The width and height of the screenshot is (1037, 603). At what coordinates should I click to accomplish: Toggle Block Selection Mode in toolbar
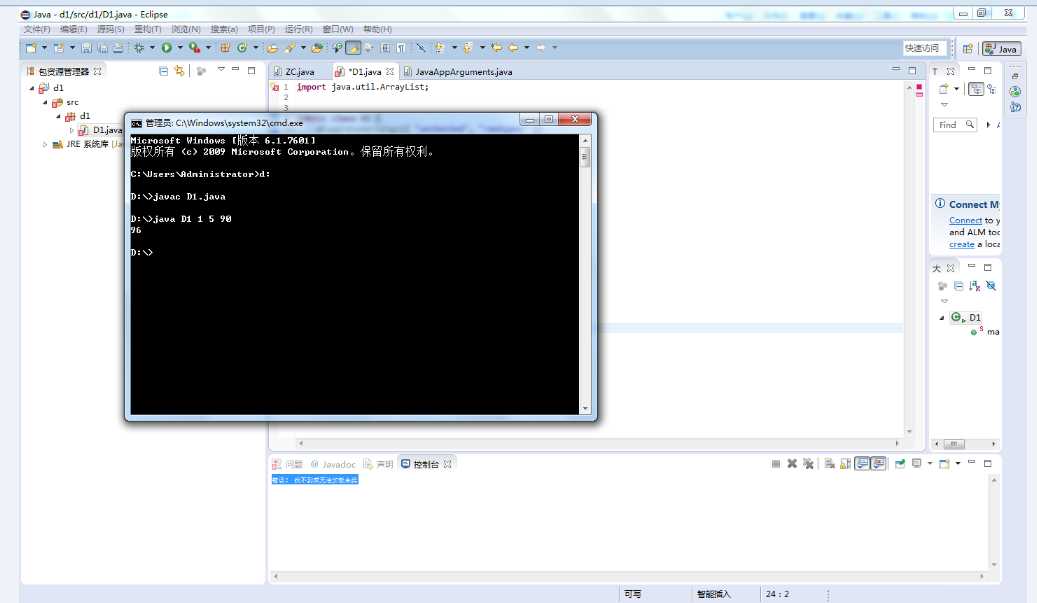click(385, 48)
